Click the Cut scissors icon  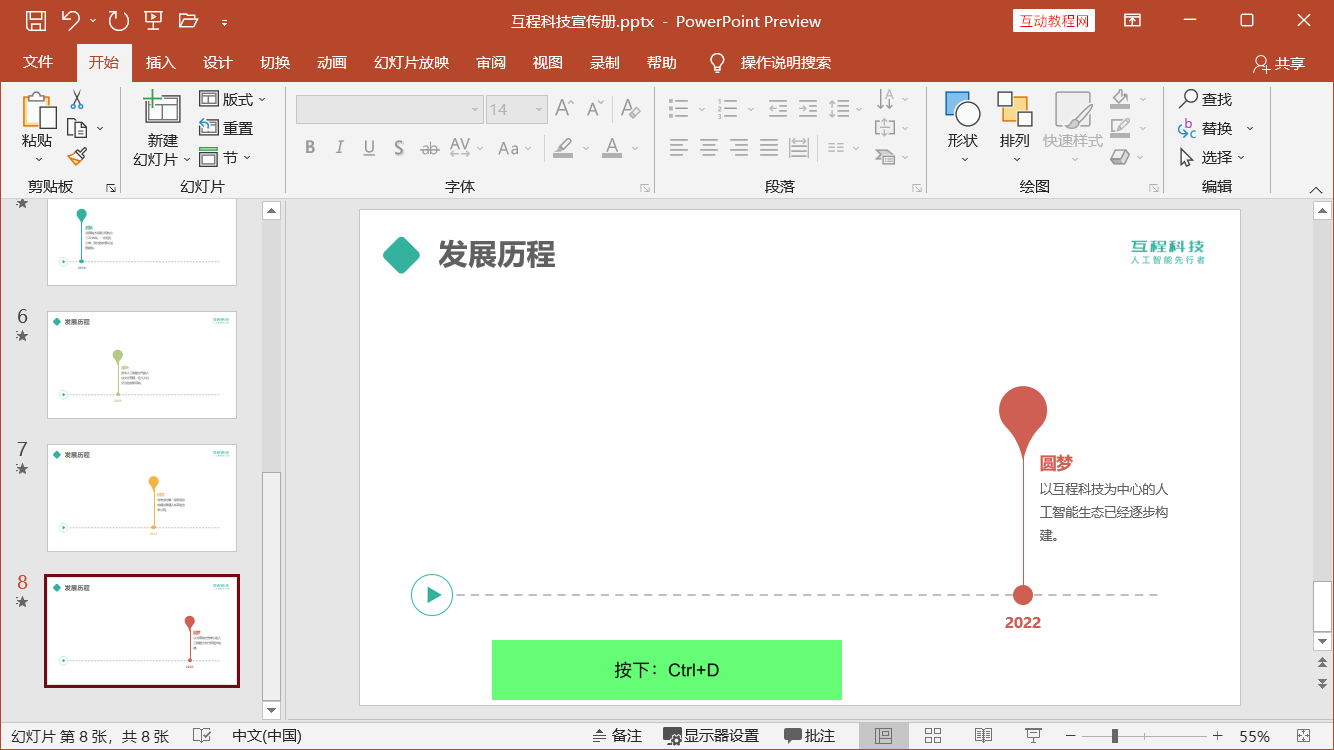[77, 99]
